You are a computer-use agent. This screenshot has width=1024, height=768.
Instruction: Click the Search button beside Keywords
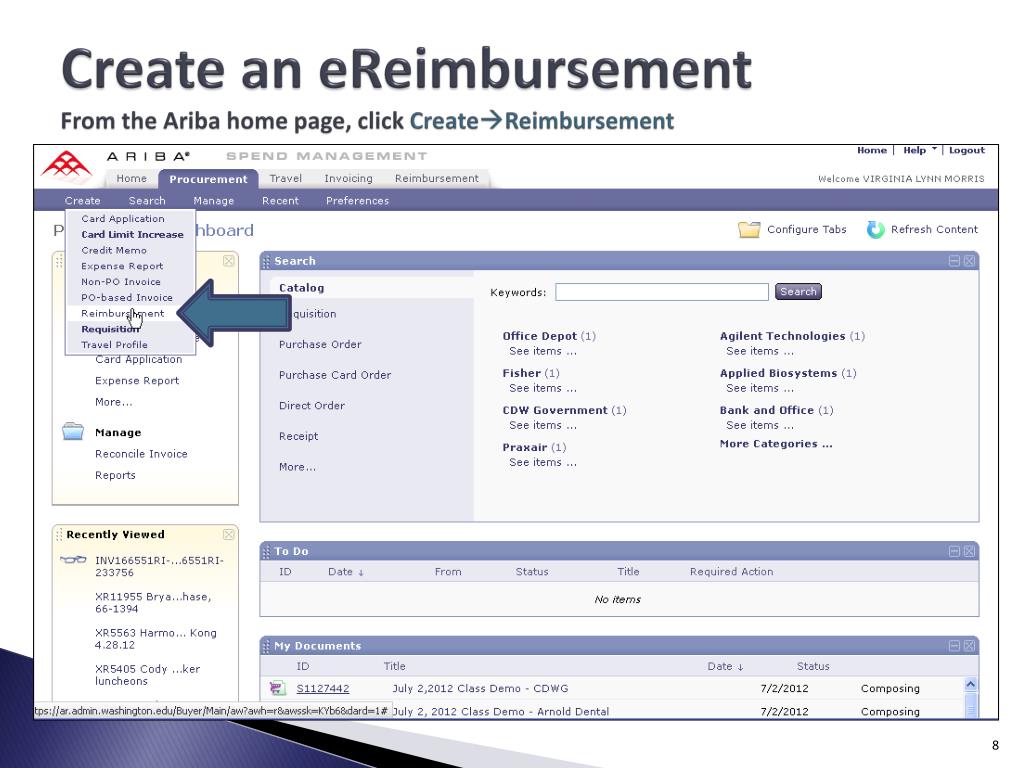click(x=798, y=291)
